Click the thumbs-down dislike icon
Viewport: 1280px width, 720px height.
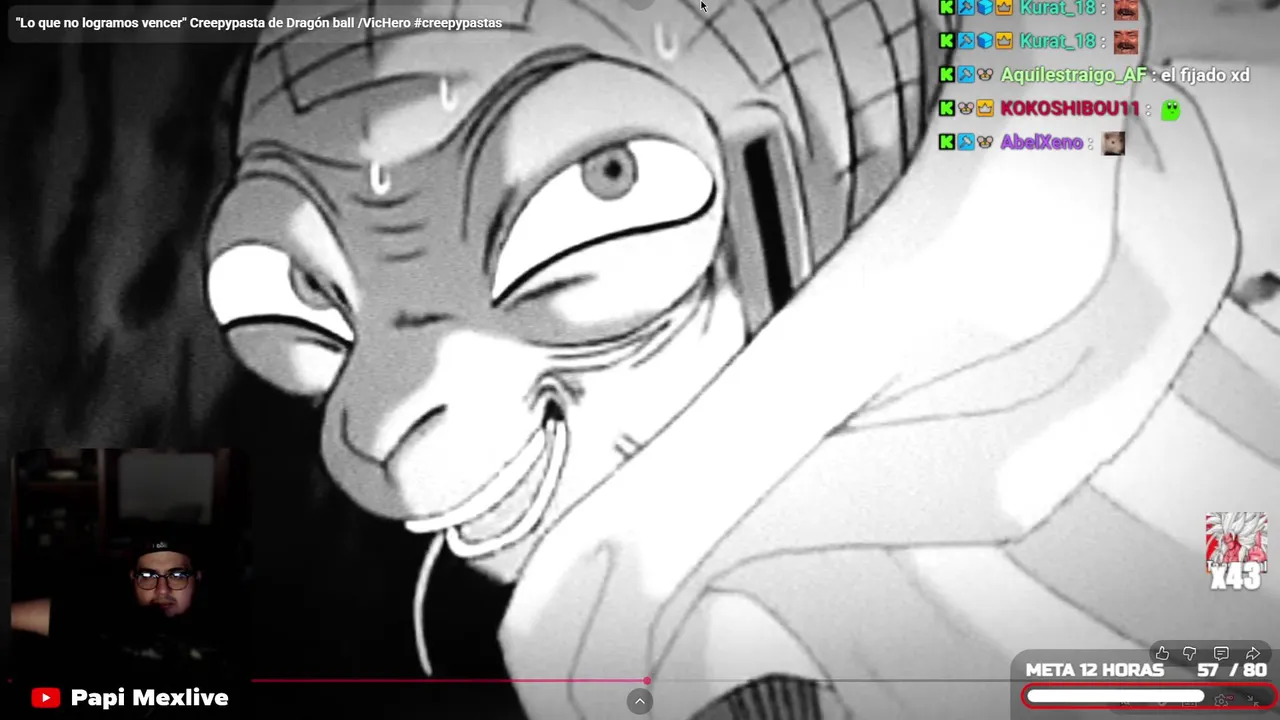(1190, 653)
